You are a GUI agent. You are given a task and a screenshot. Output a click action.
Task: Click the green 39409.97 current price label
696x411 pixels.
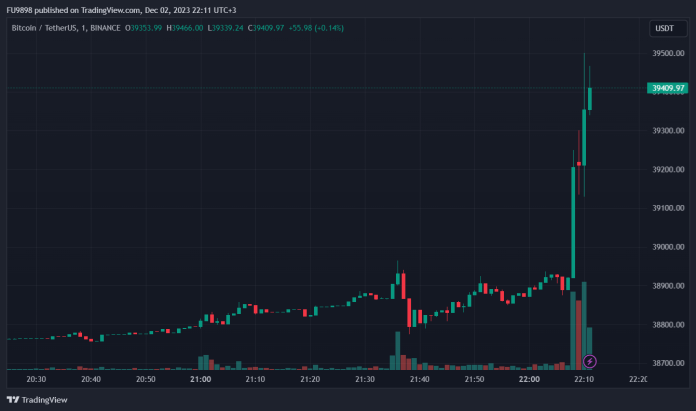coord(666,88)
